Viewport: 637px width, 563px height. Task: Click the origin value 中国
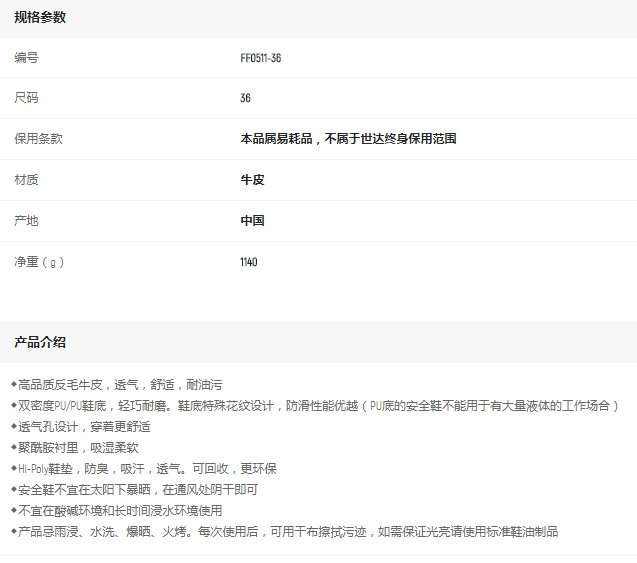click(x=252, y=221)
